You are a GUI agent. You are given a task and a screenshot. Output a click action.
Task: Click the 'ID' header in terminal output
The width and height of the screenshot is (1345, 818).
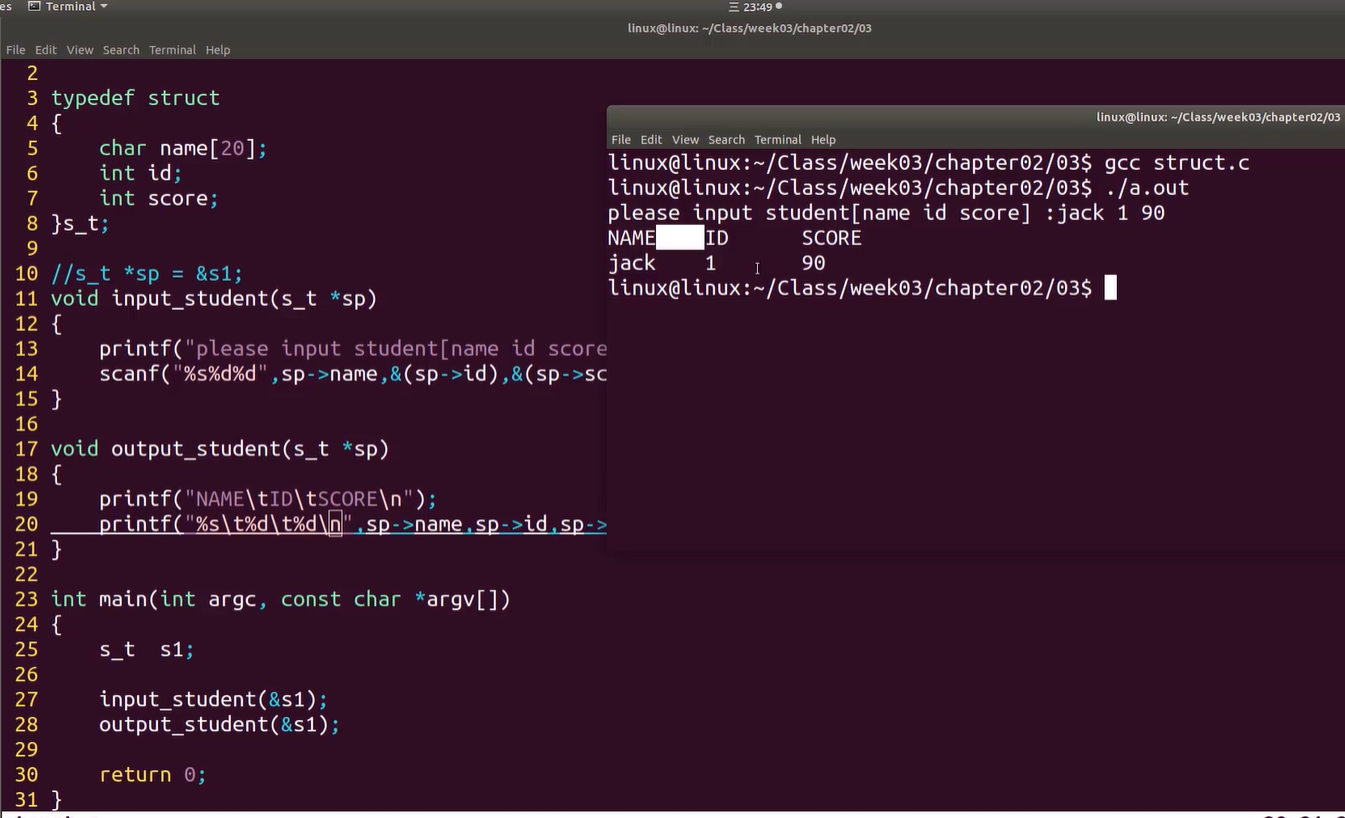(x=717, y=238)
